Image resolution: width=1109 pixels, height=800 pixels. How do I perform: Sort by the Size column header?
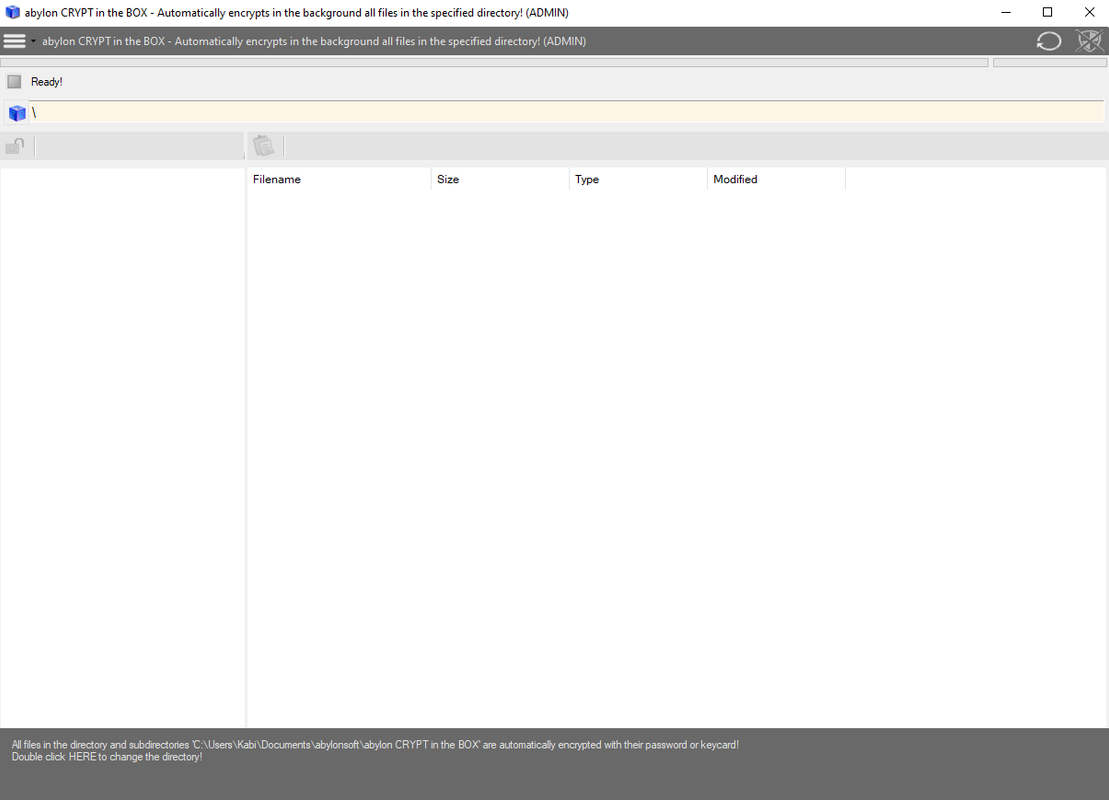[x=500, y=180]
